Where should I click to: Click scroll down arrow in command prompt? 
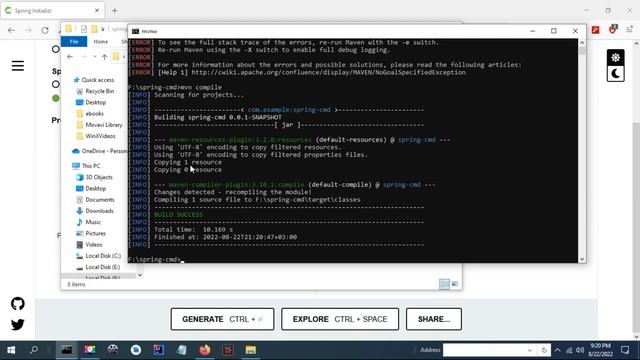[582, 259]
